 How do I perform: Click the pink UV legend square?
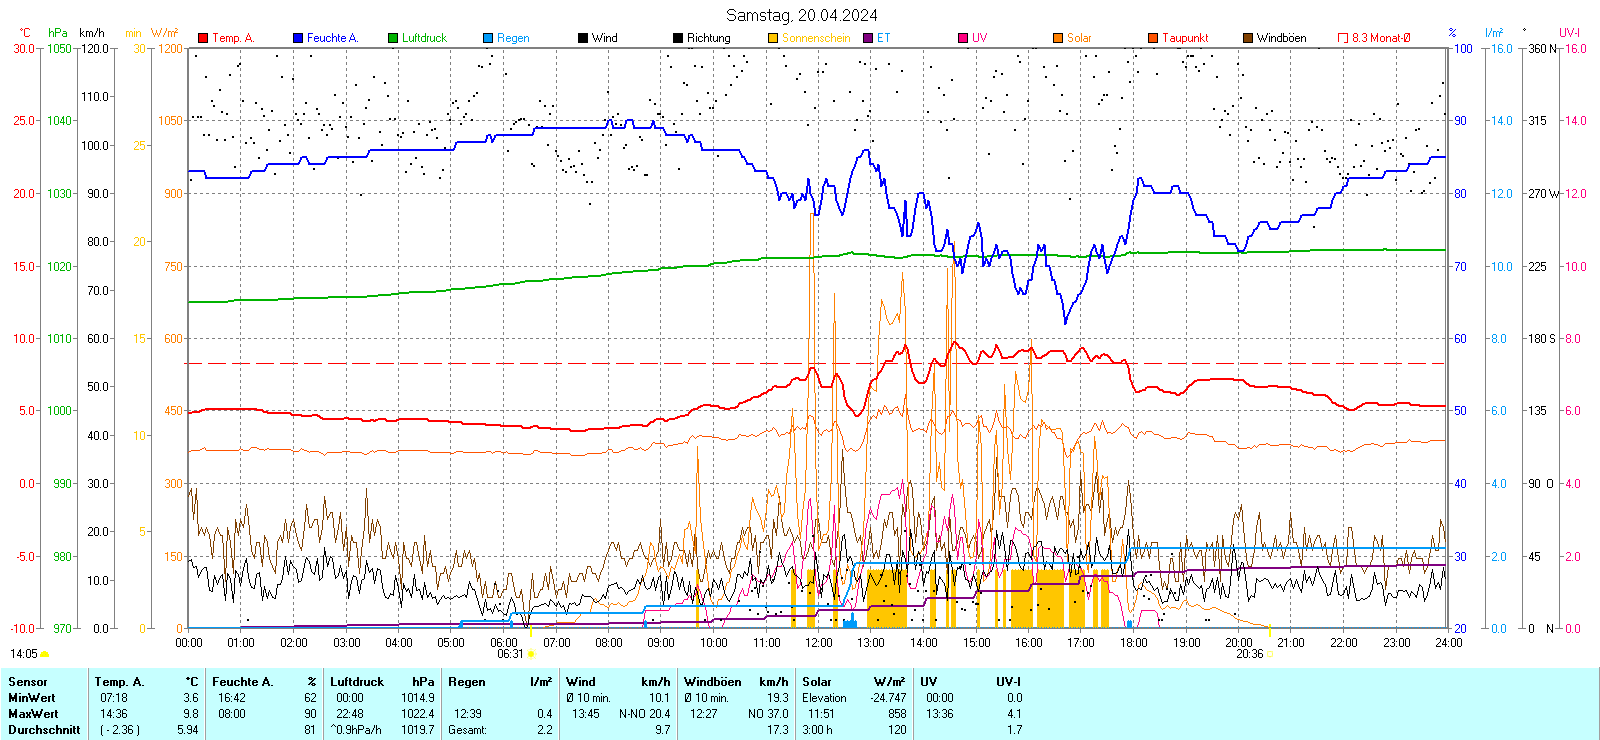click(x=963, y=38)
